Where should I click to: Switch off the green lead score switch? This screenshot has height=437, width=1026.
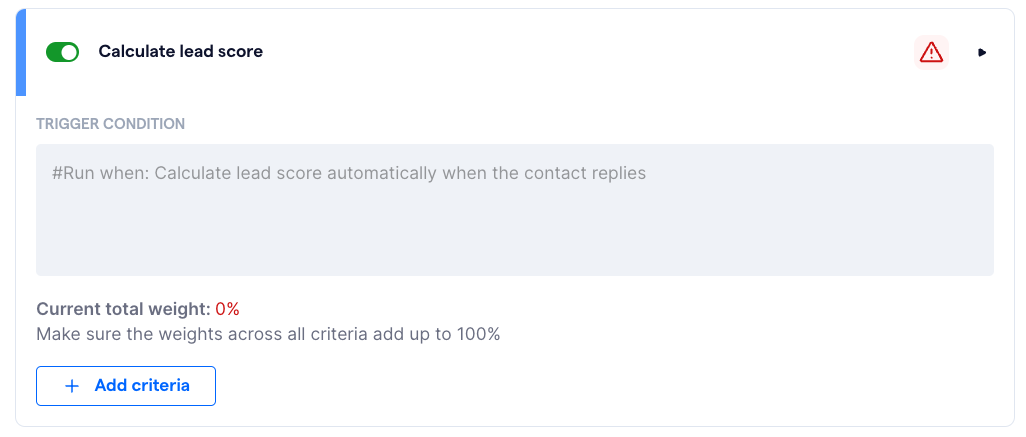pos(62,52)
